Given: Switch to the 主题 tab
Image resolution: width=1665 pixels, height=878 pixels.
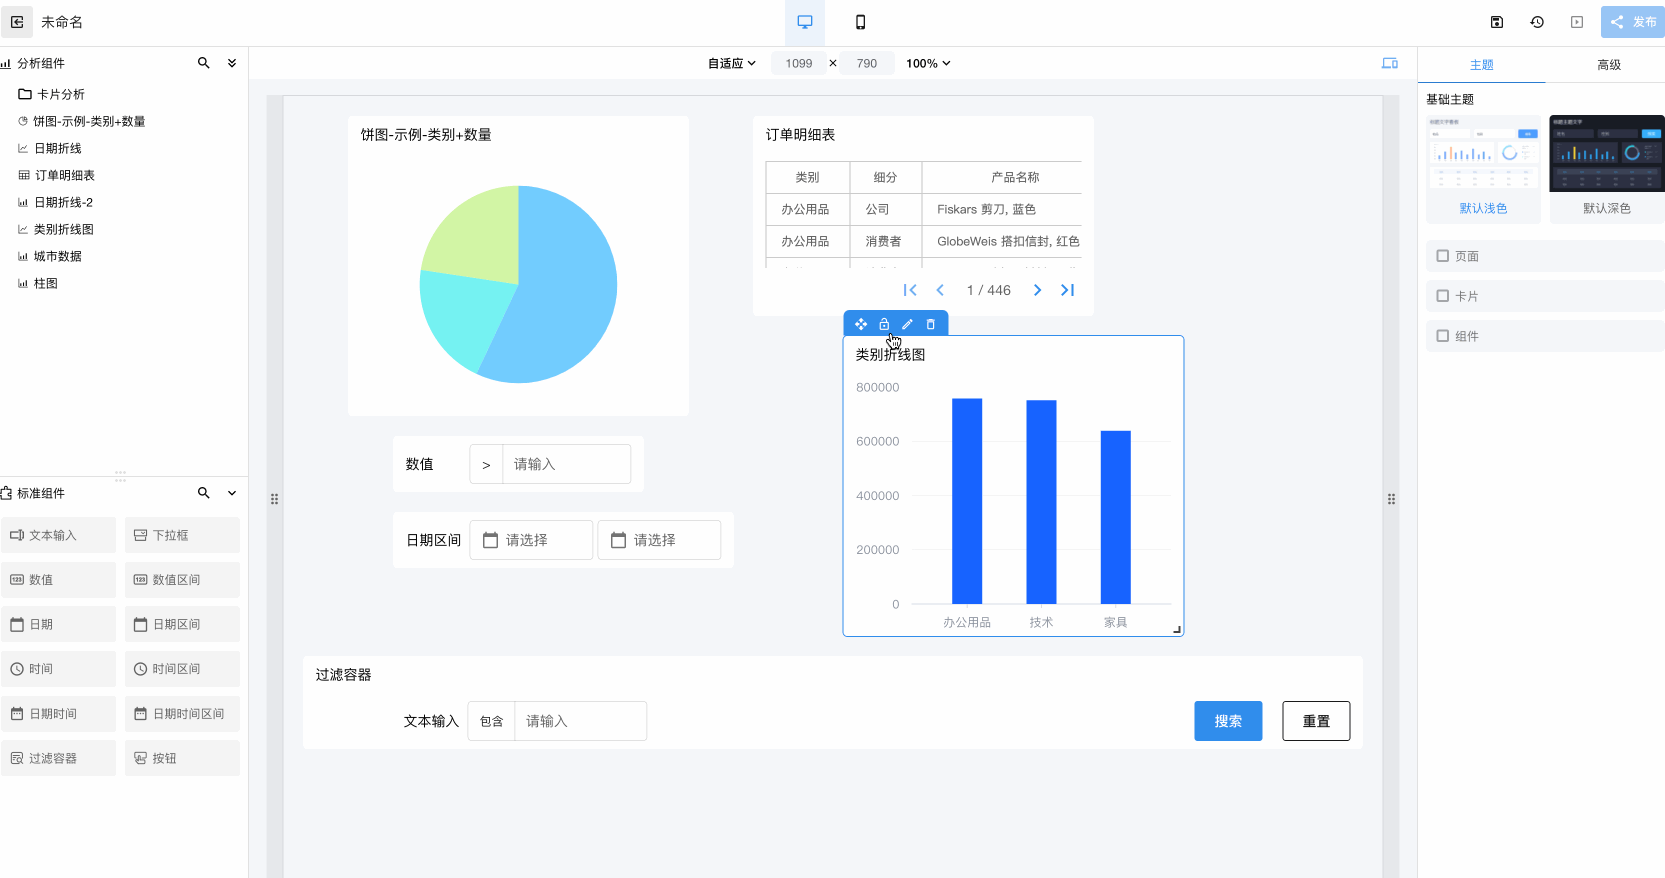Looking at the screenshot, I should (x=1482, y=65).
